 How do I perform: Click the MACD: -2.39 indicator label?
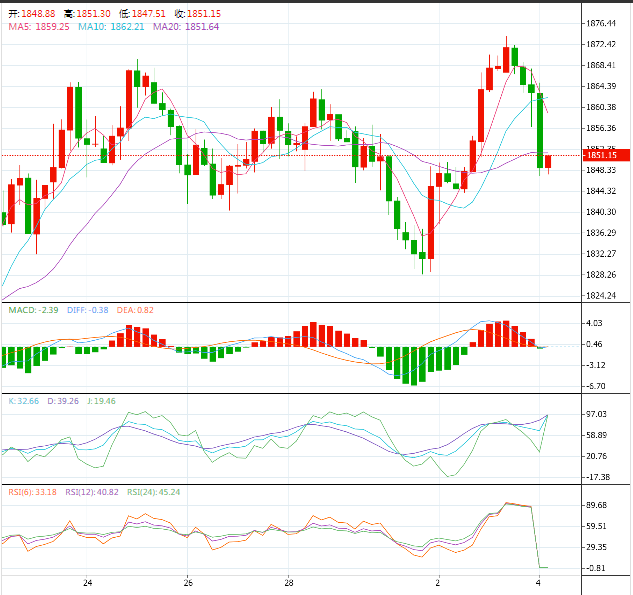[x=34, y=310]
